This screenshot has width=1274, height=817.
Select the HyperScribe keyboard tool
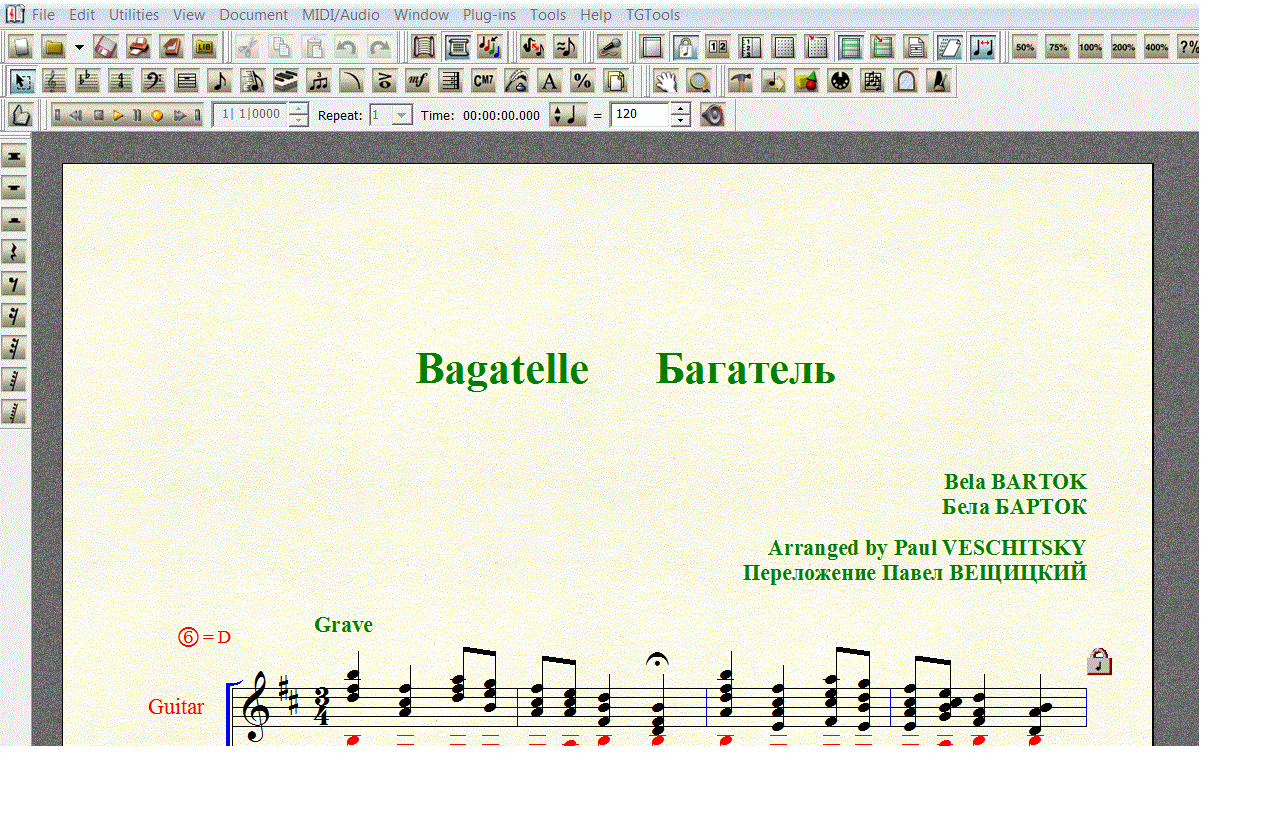pos(286,81)
